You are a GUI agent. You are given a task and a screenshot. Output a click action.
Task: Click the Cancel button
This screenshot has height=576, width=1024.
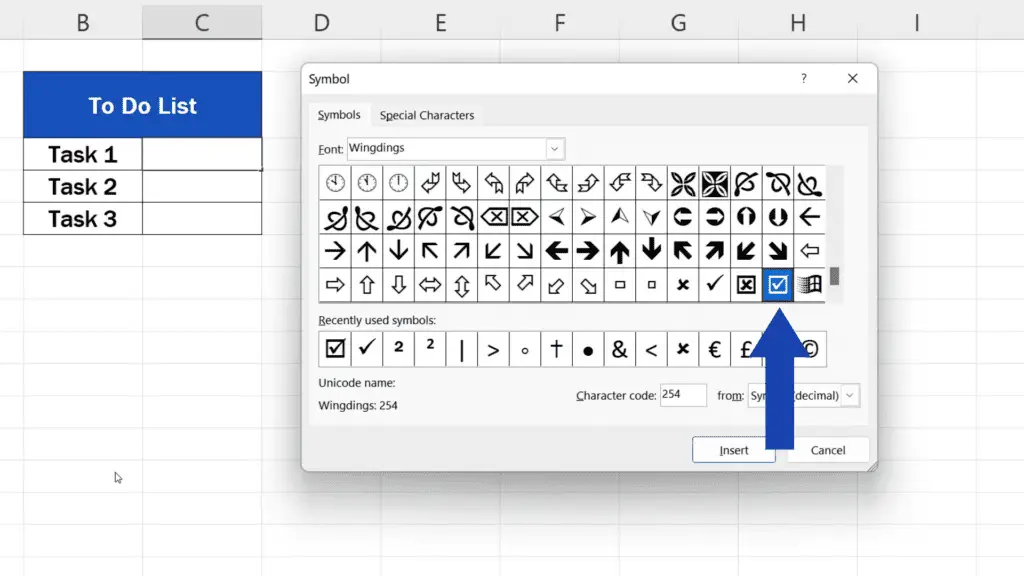(828, 450)
